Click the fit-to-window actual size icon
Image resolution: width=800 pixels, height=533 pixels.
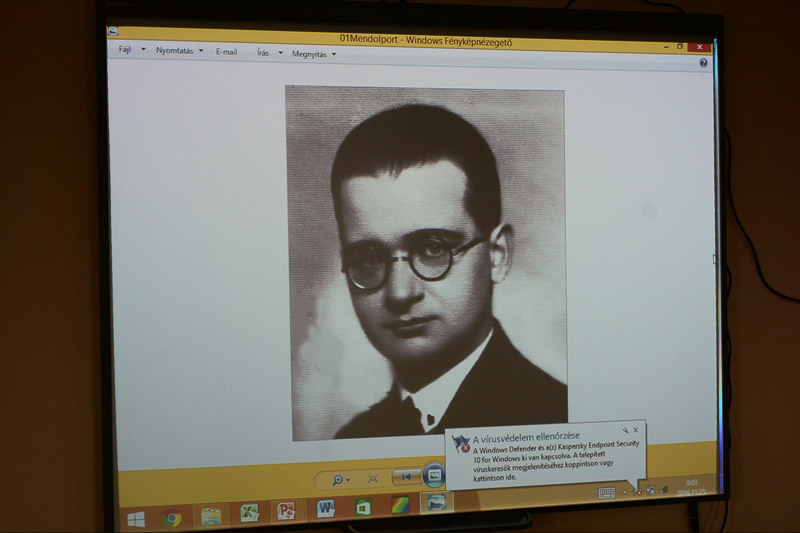pos(373,479)
